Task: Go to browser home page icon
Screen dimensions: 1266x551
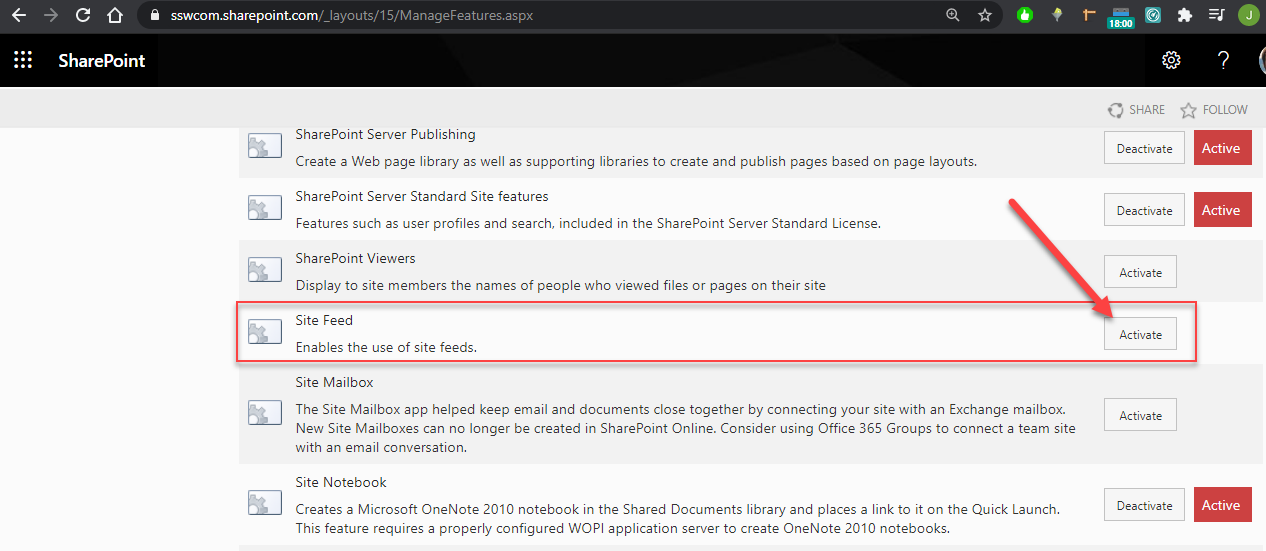Action: click(x=115, y=15)
